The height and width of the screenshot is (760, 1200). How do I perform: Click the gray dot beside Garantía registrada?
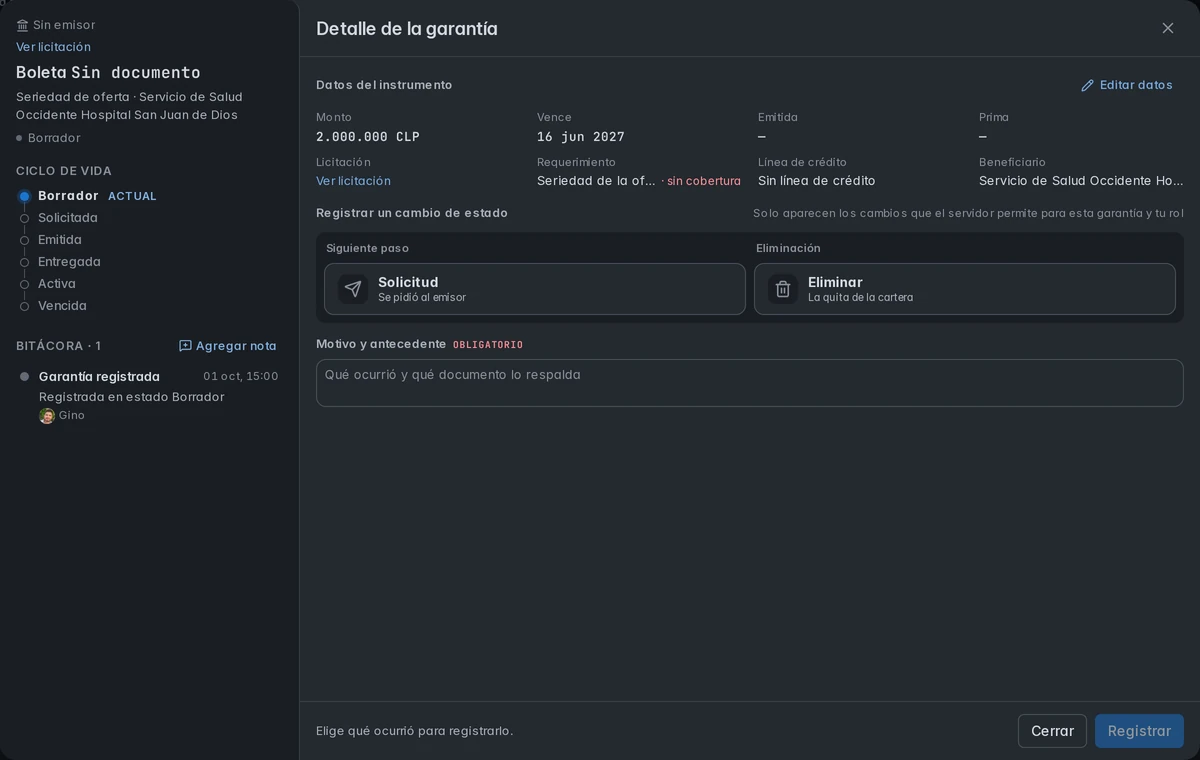(x=25, y=377)
